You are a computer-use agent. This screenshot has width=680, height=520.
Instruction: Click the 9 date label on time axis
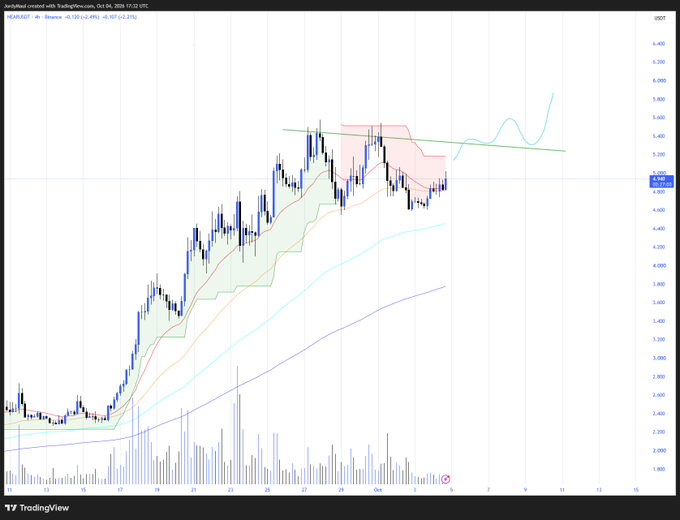[525, 490]
